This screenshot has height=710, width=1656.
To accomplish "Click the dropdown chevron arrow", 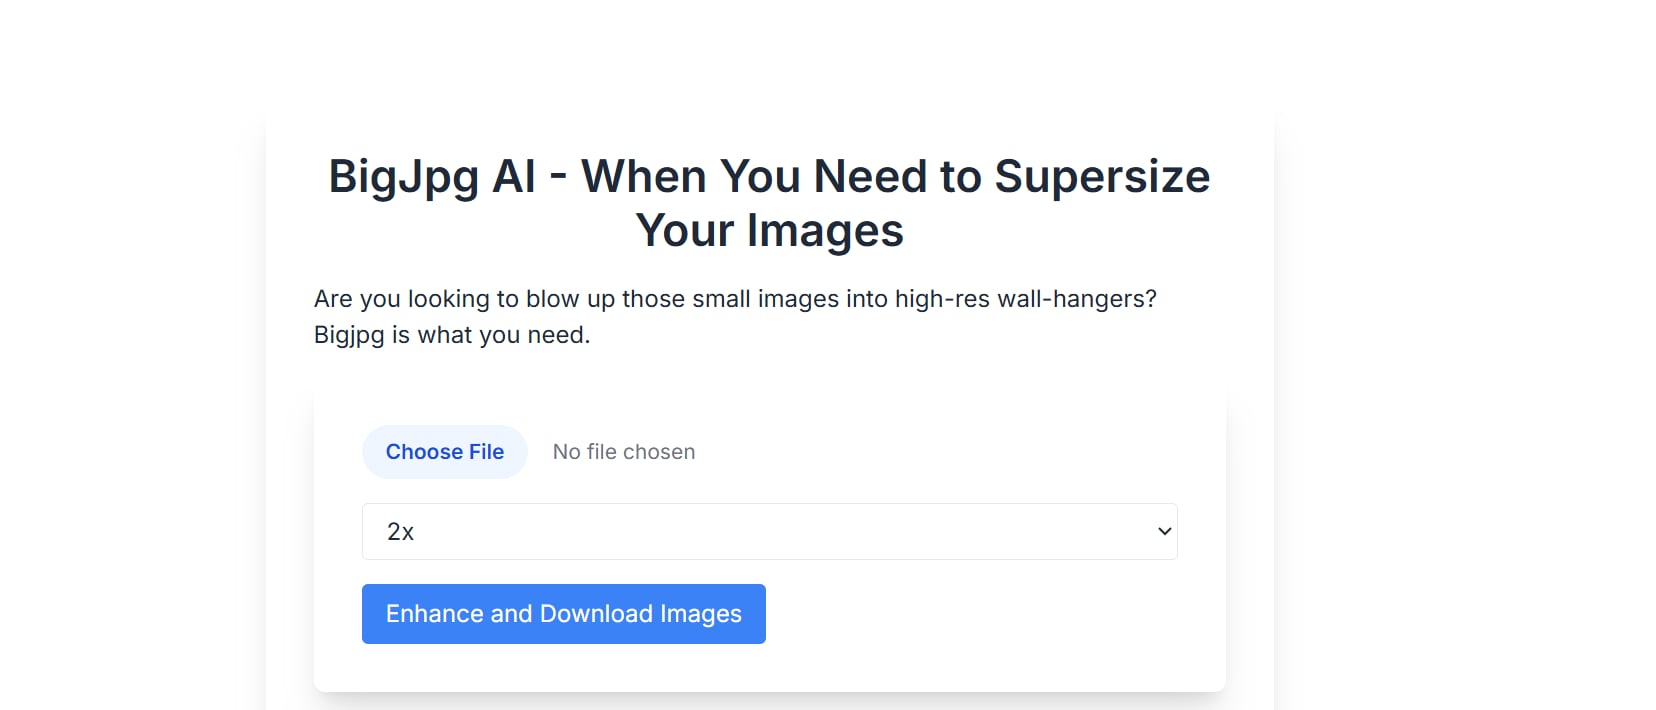I will (1164, 532).
